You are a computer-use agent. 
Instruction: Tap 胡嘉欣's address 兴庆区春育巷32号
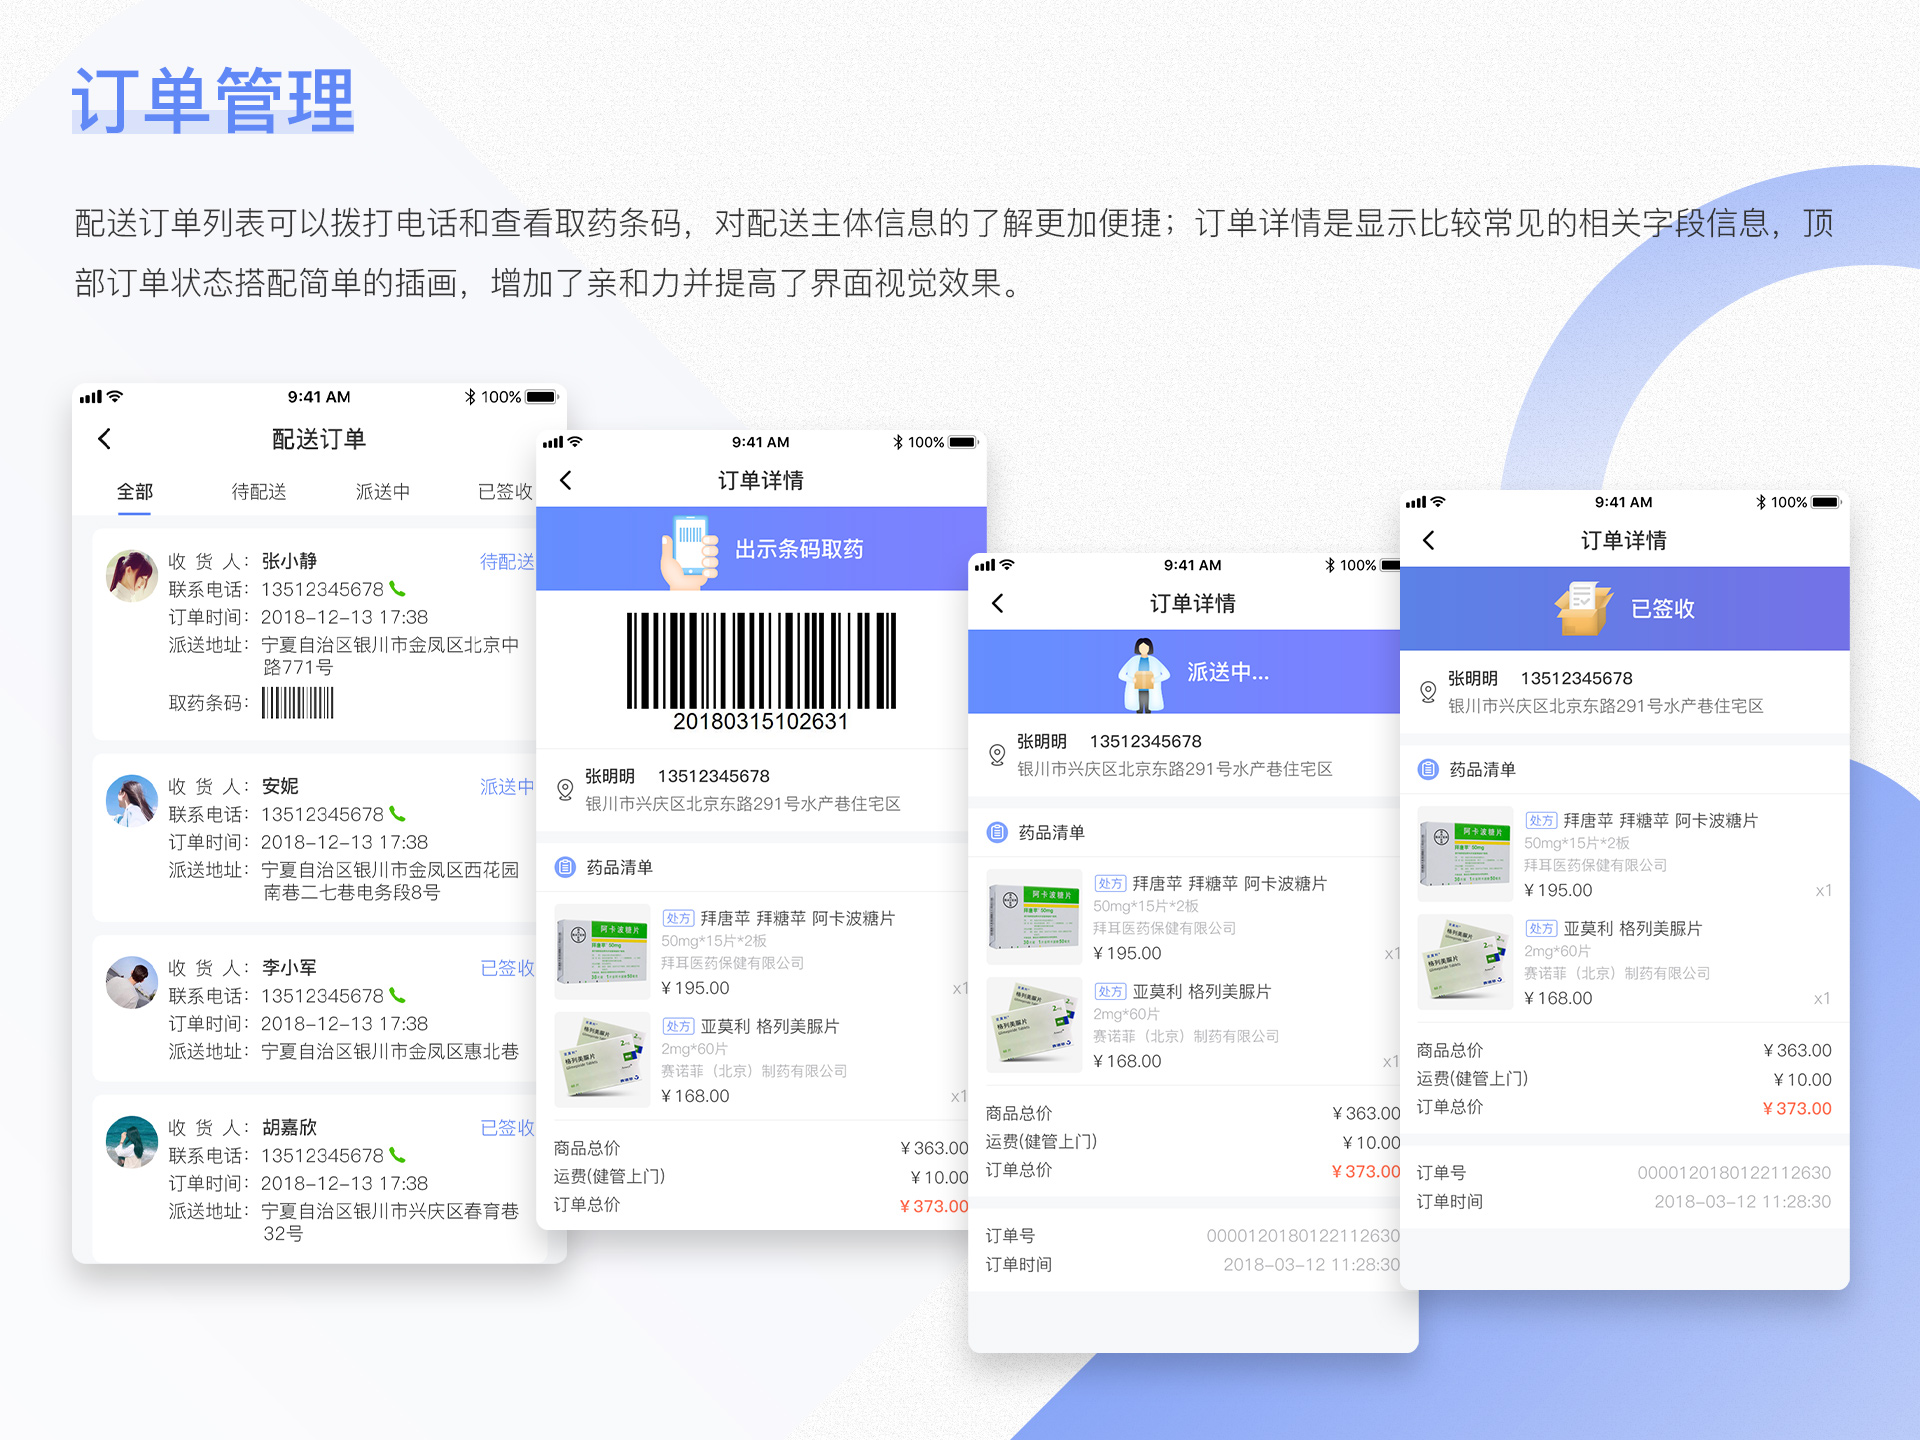pos(391,1222)
